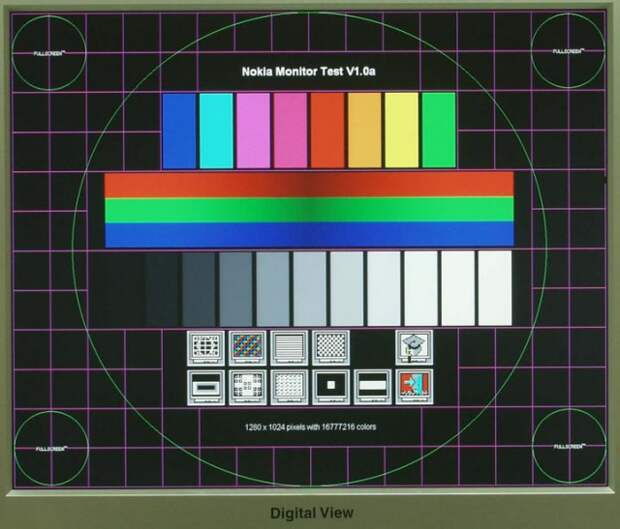Click the 'Nokia Monitor Test V1.0a' title
The height and width of the screenshot is (529, 620).
[308, 72]
